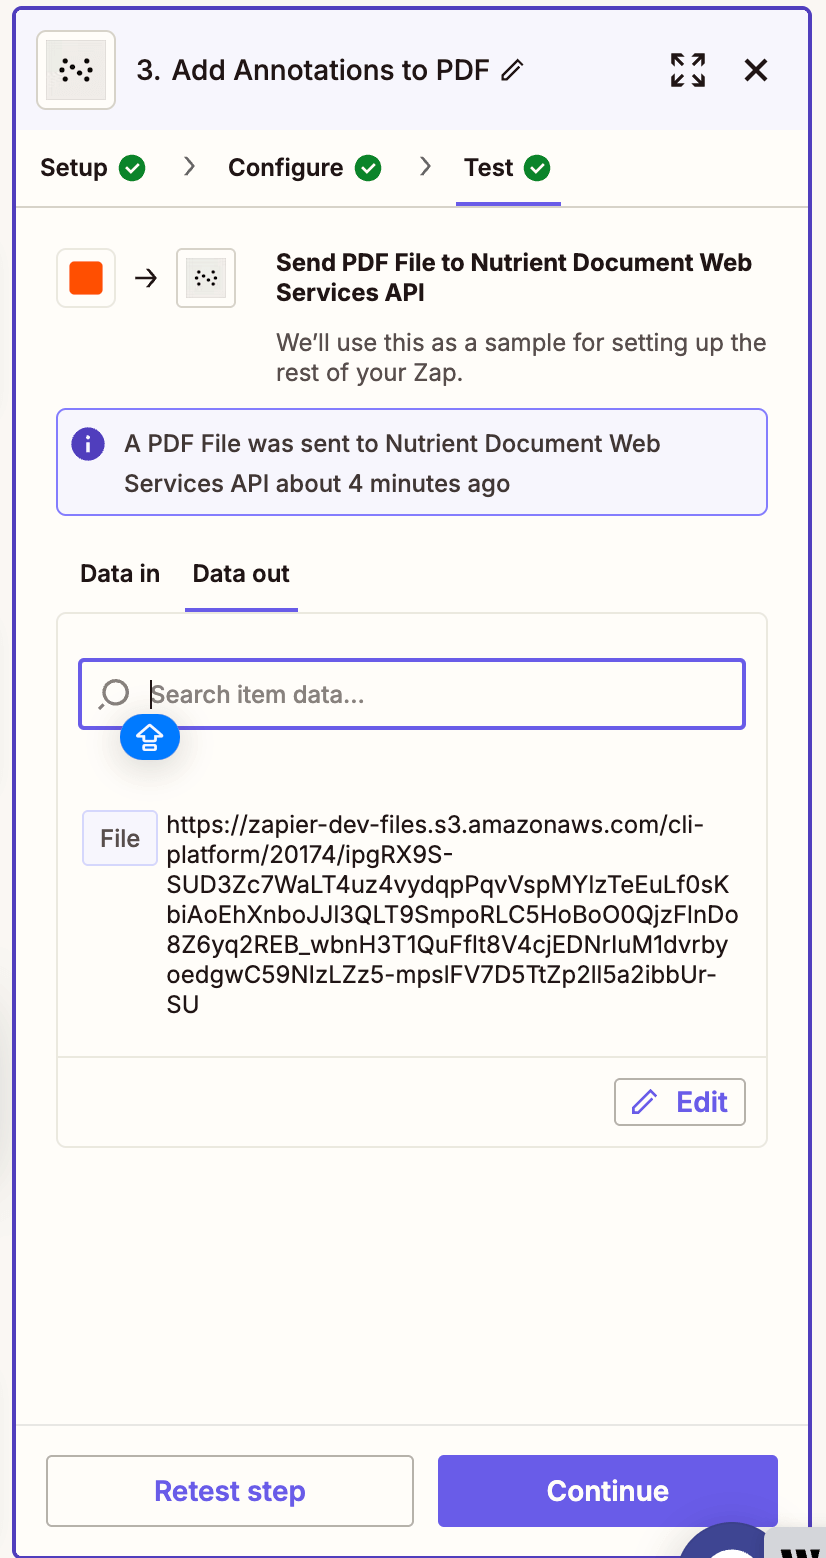Click the pencil icon to rename the step
The width and height of the screenshot is (826, 1558).
point(513,70)
